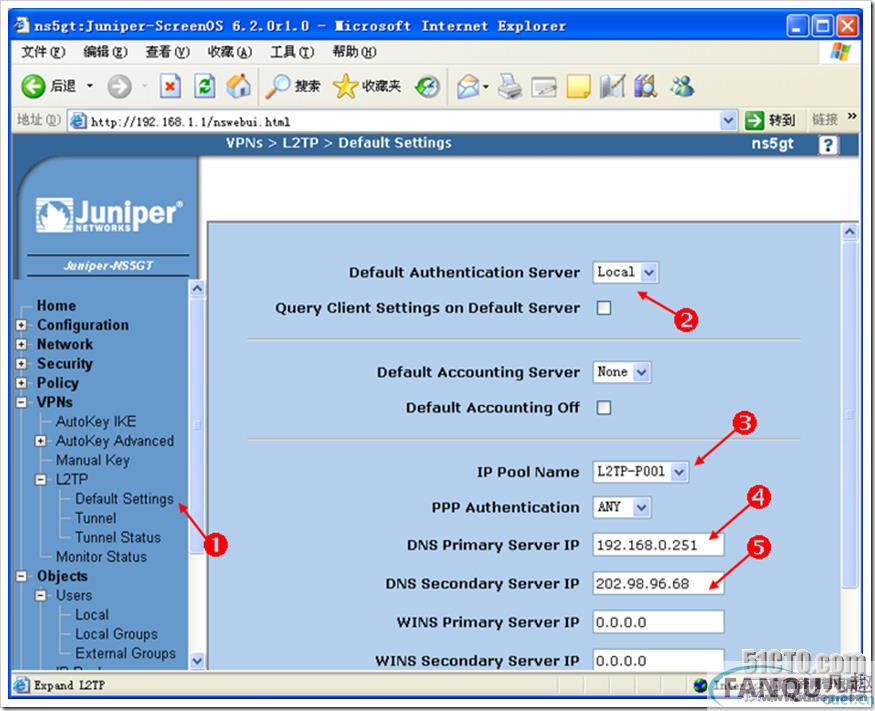
Task: Open the 查看(V) menu
Action: pos(167,52)
